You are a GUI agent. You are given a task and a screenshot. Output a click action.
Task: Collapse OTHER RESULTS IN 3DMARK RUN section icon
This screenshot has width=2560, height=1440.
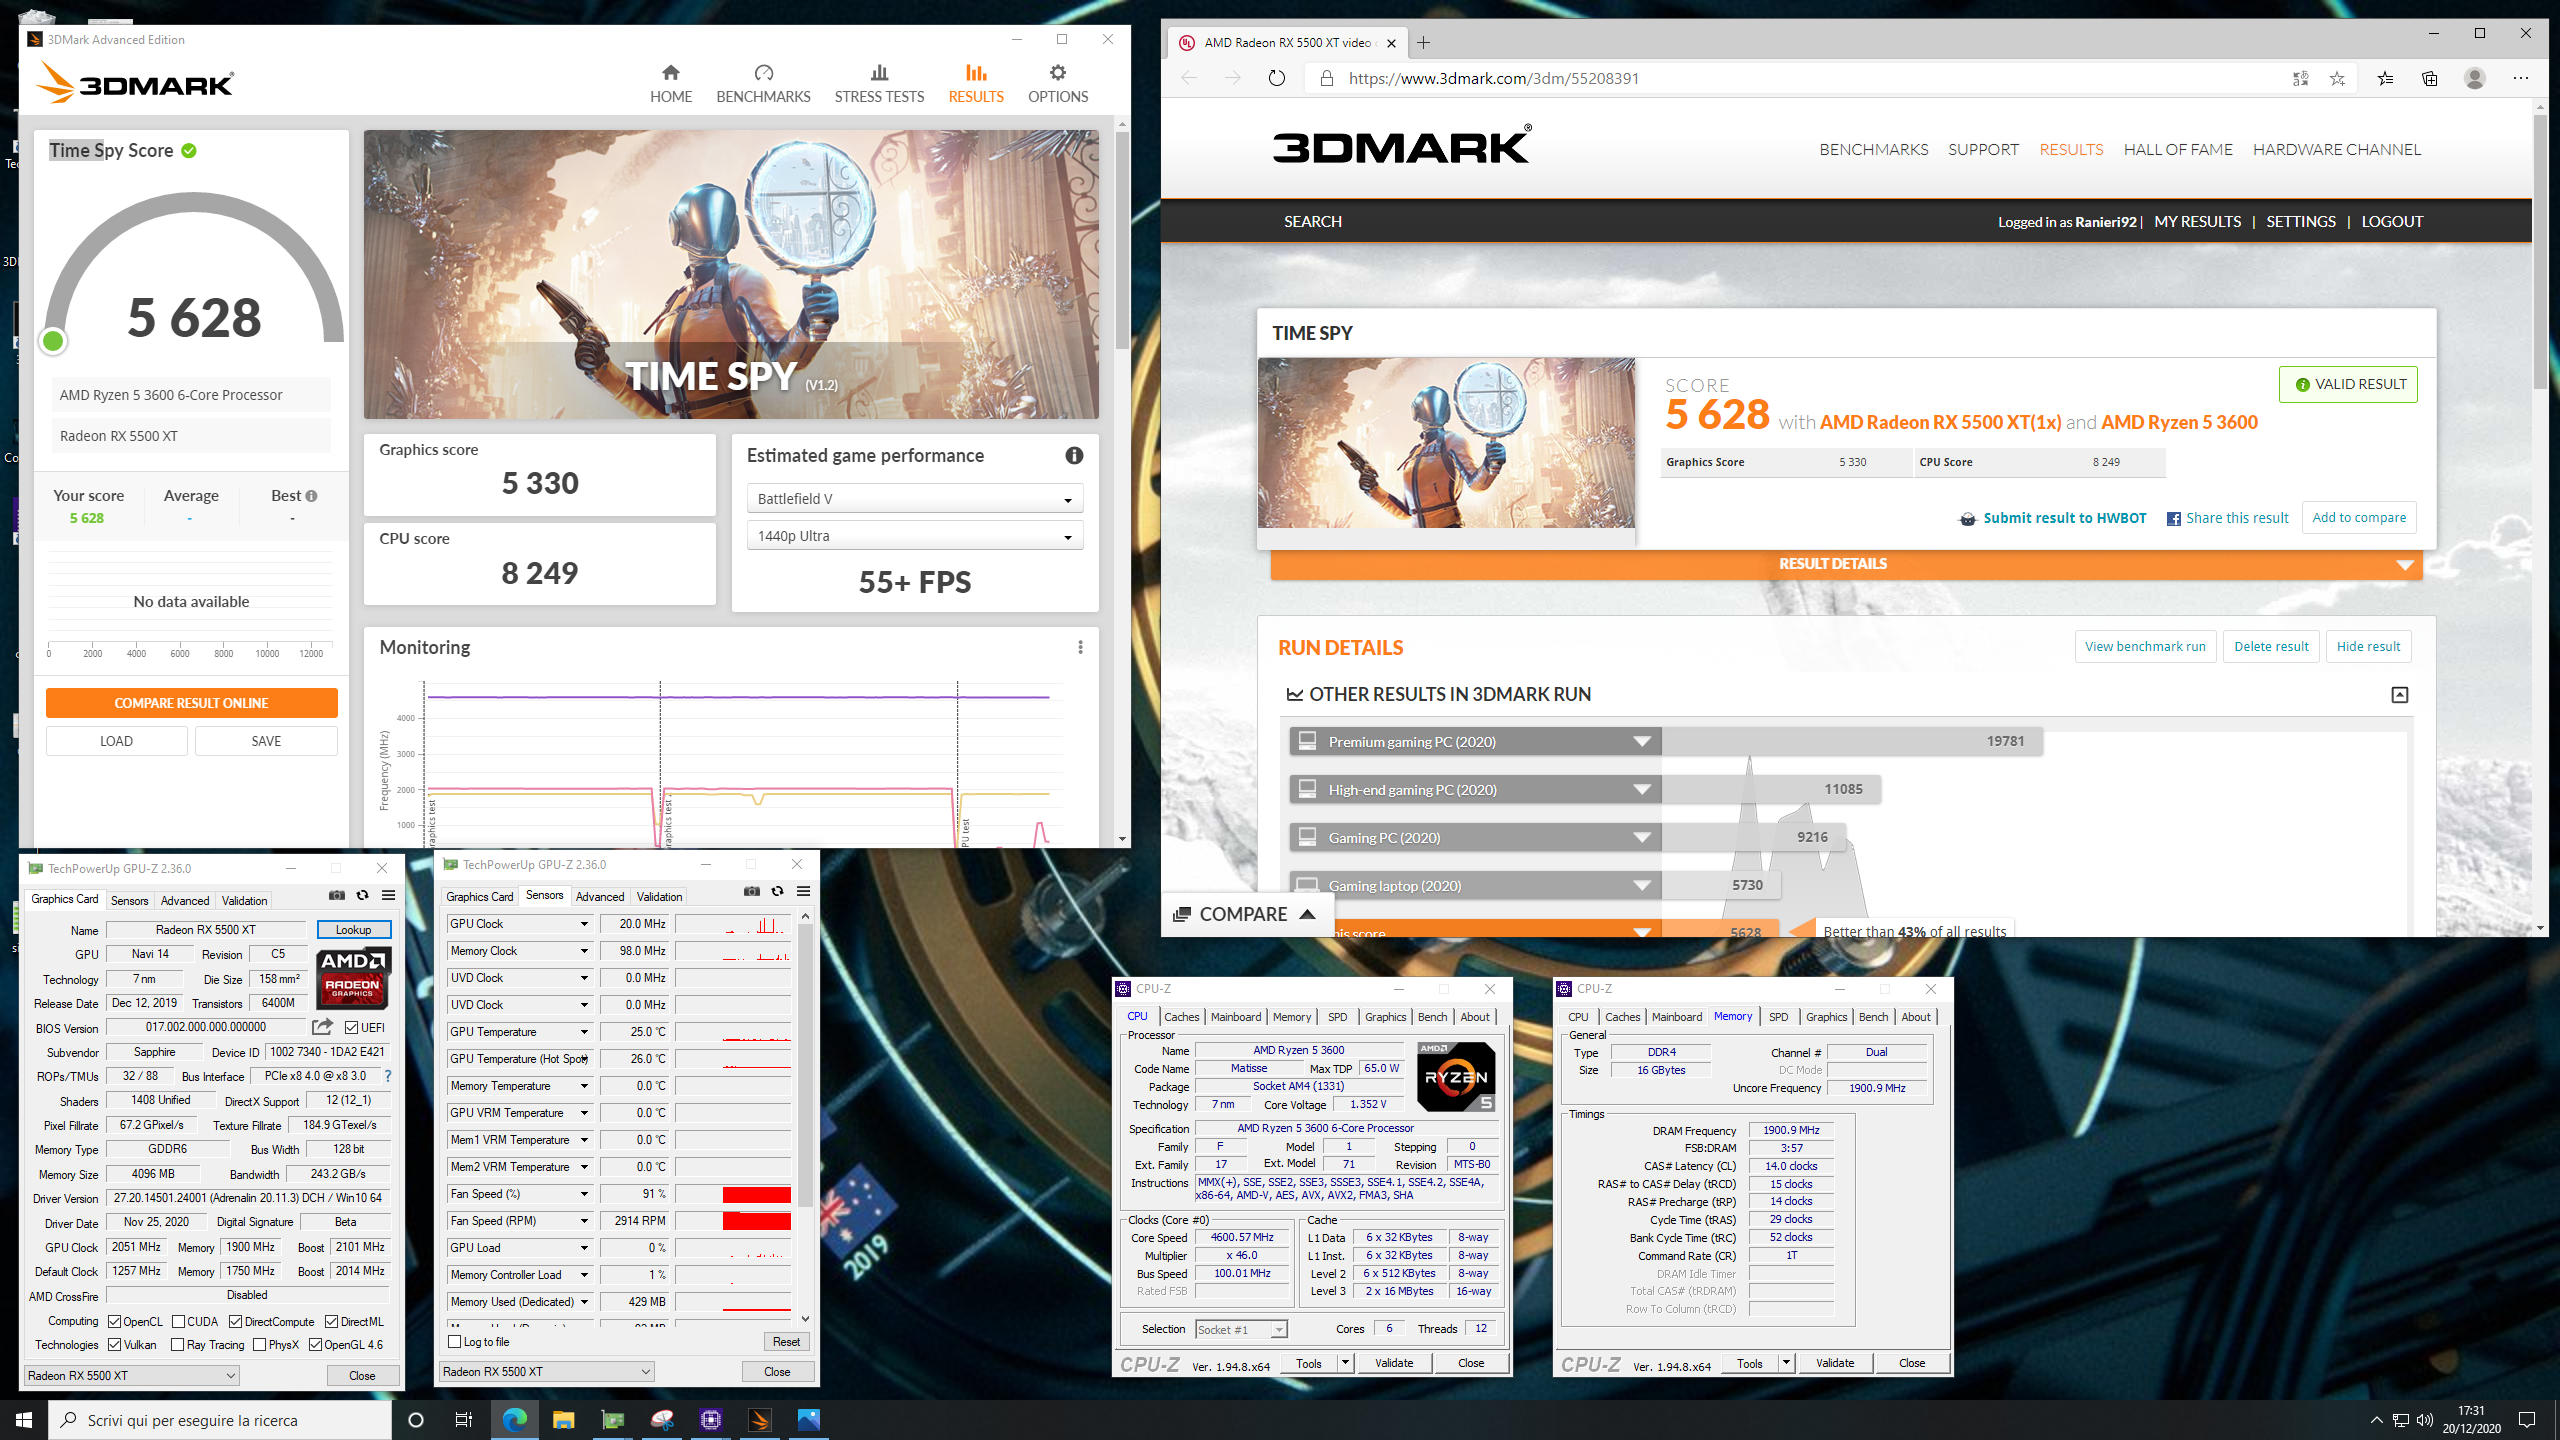click(x=2400, y=695)
